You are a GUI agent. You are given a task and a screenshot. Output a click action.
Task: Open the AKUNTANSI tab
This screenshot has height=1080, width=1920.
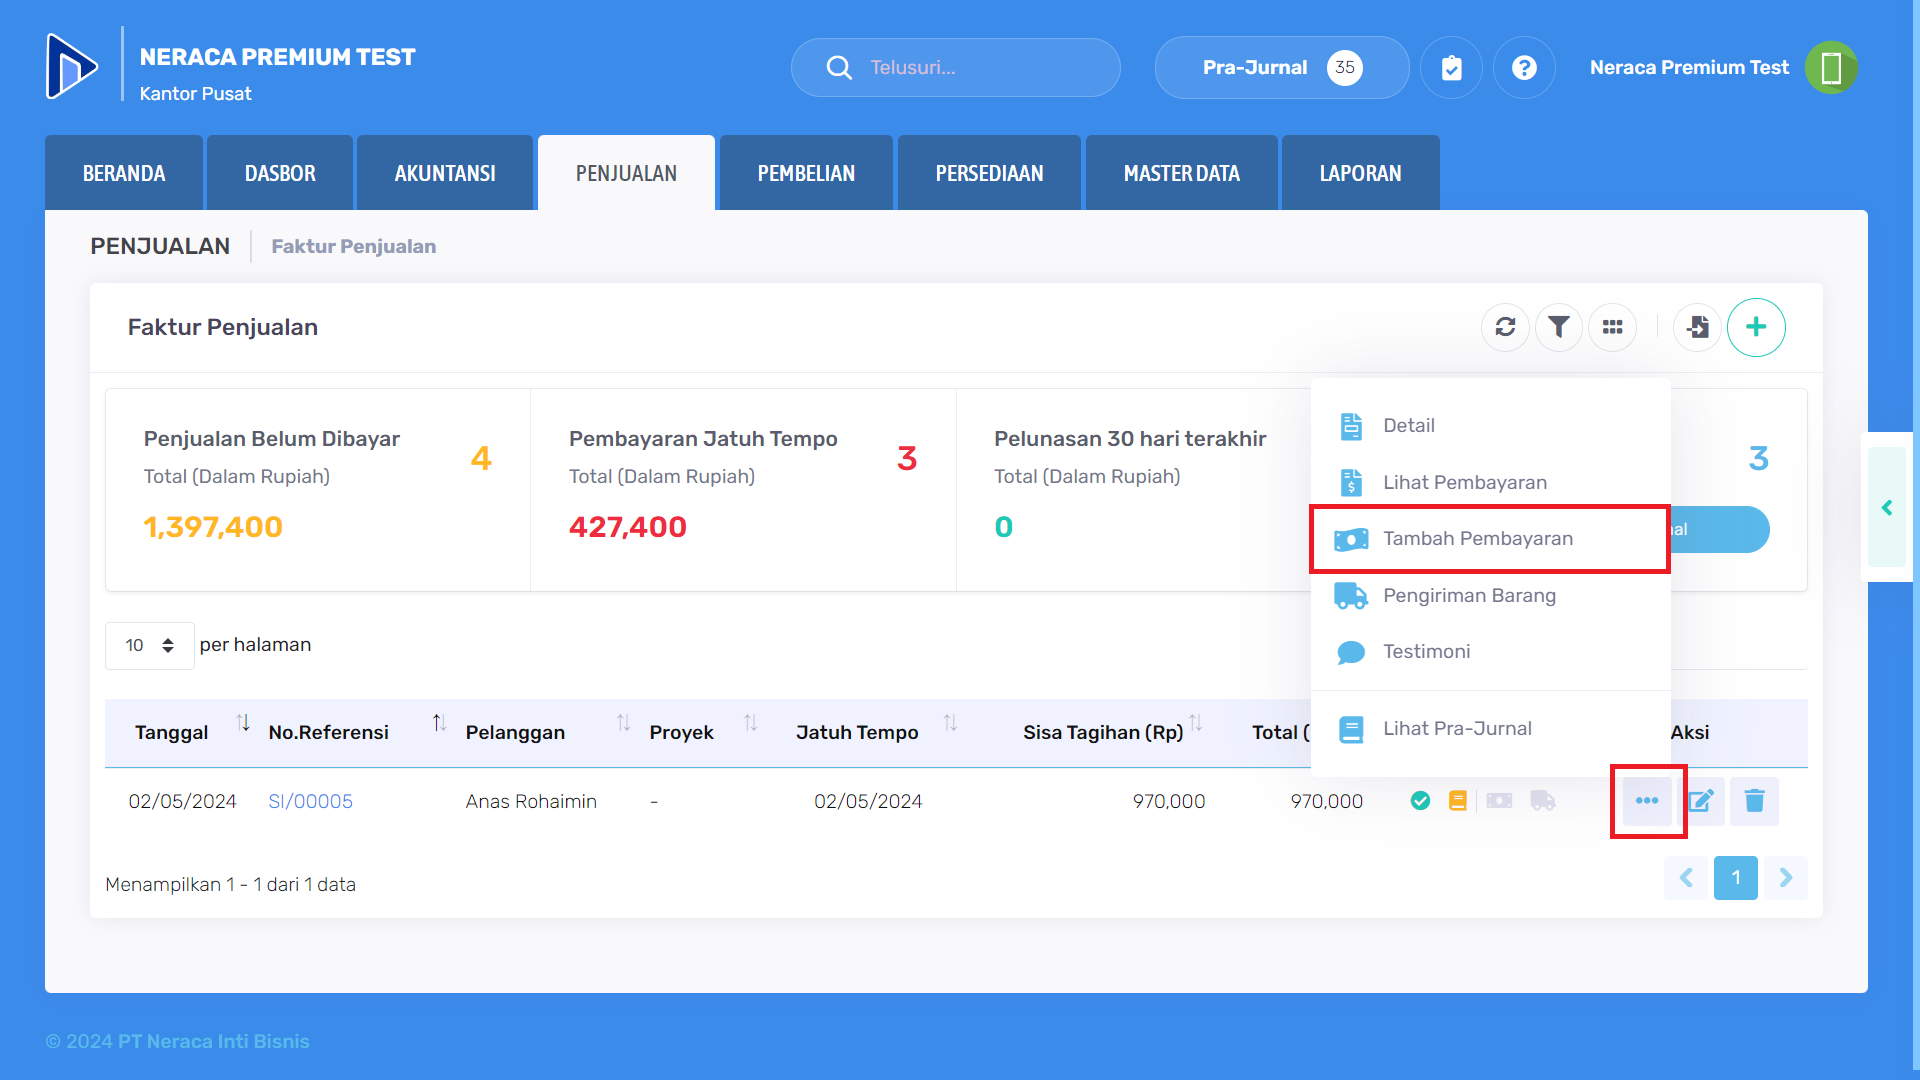pyautogui.click(x=445, y=173)
